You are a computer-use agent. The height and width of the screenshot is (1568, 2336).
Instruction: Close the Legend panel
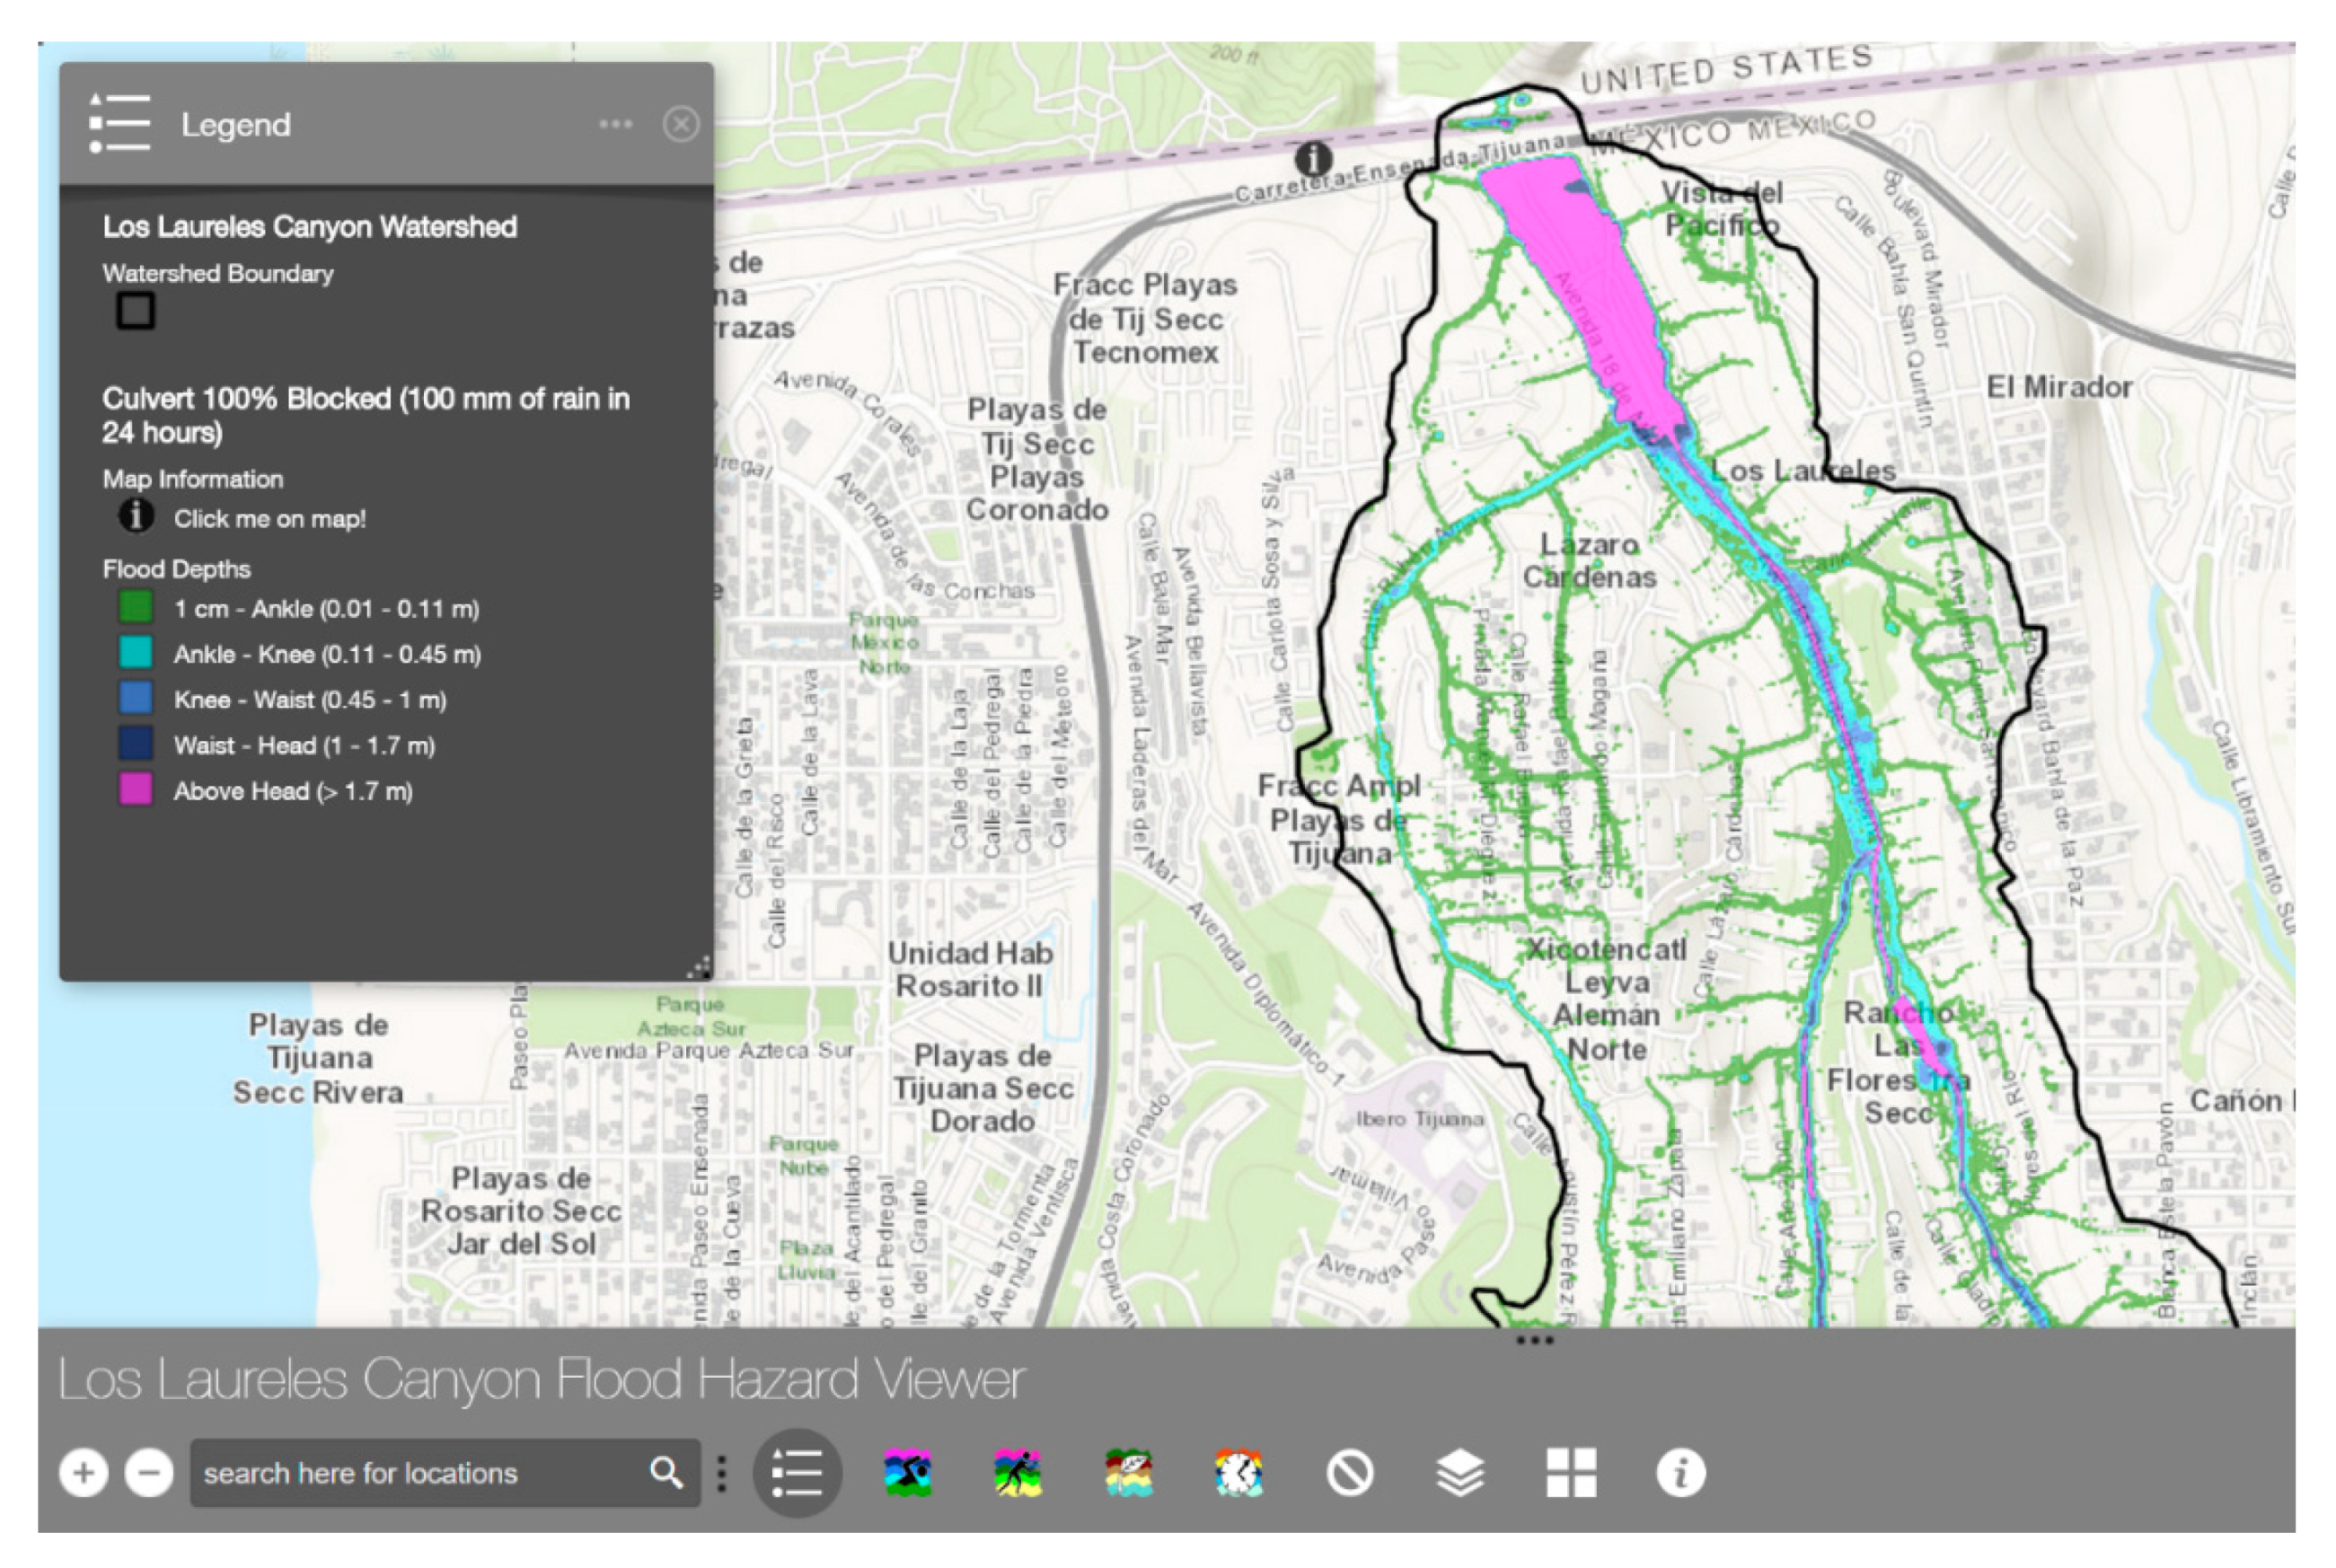(681, 124)
